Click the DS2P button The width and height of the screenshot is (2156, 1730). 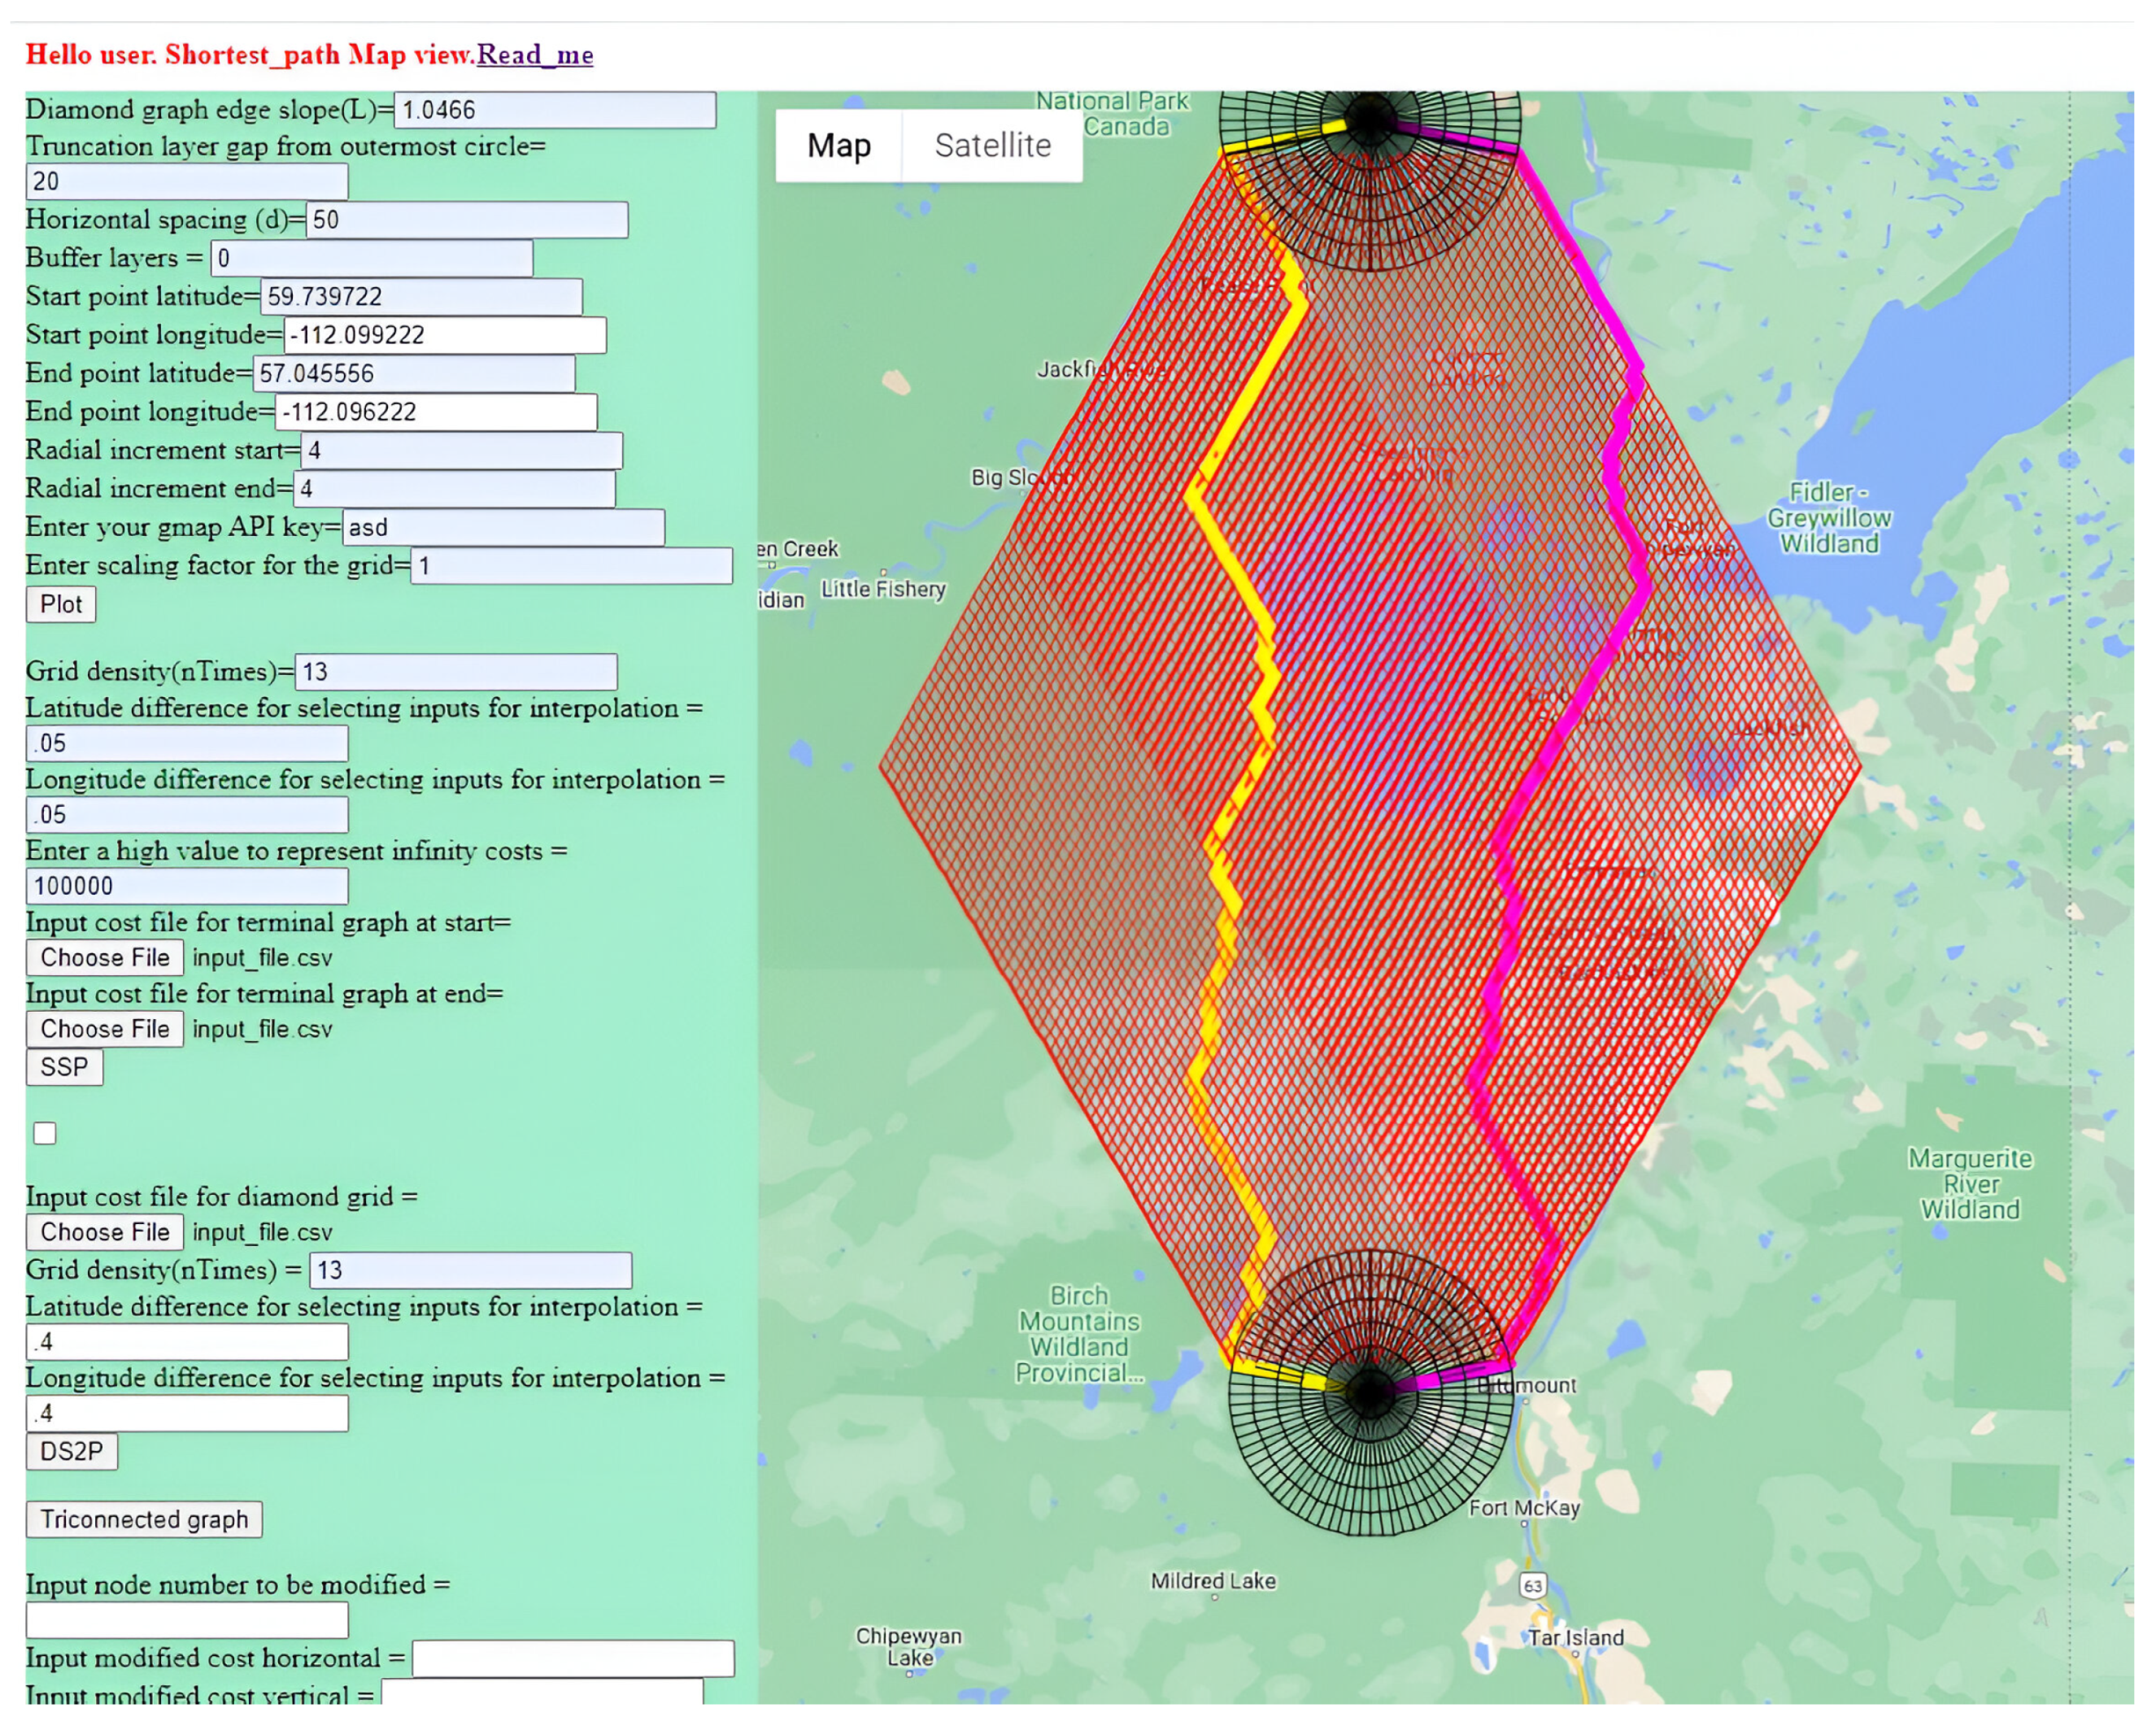point(71,1451)
